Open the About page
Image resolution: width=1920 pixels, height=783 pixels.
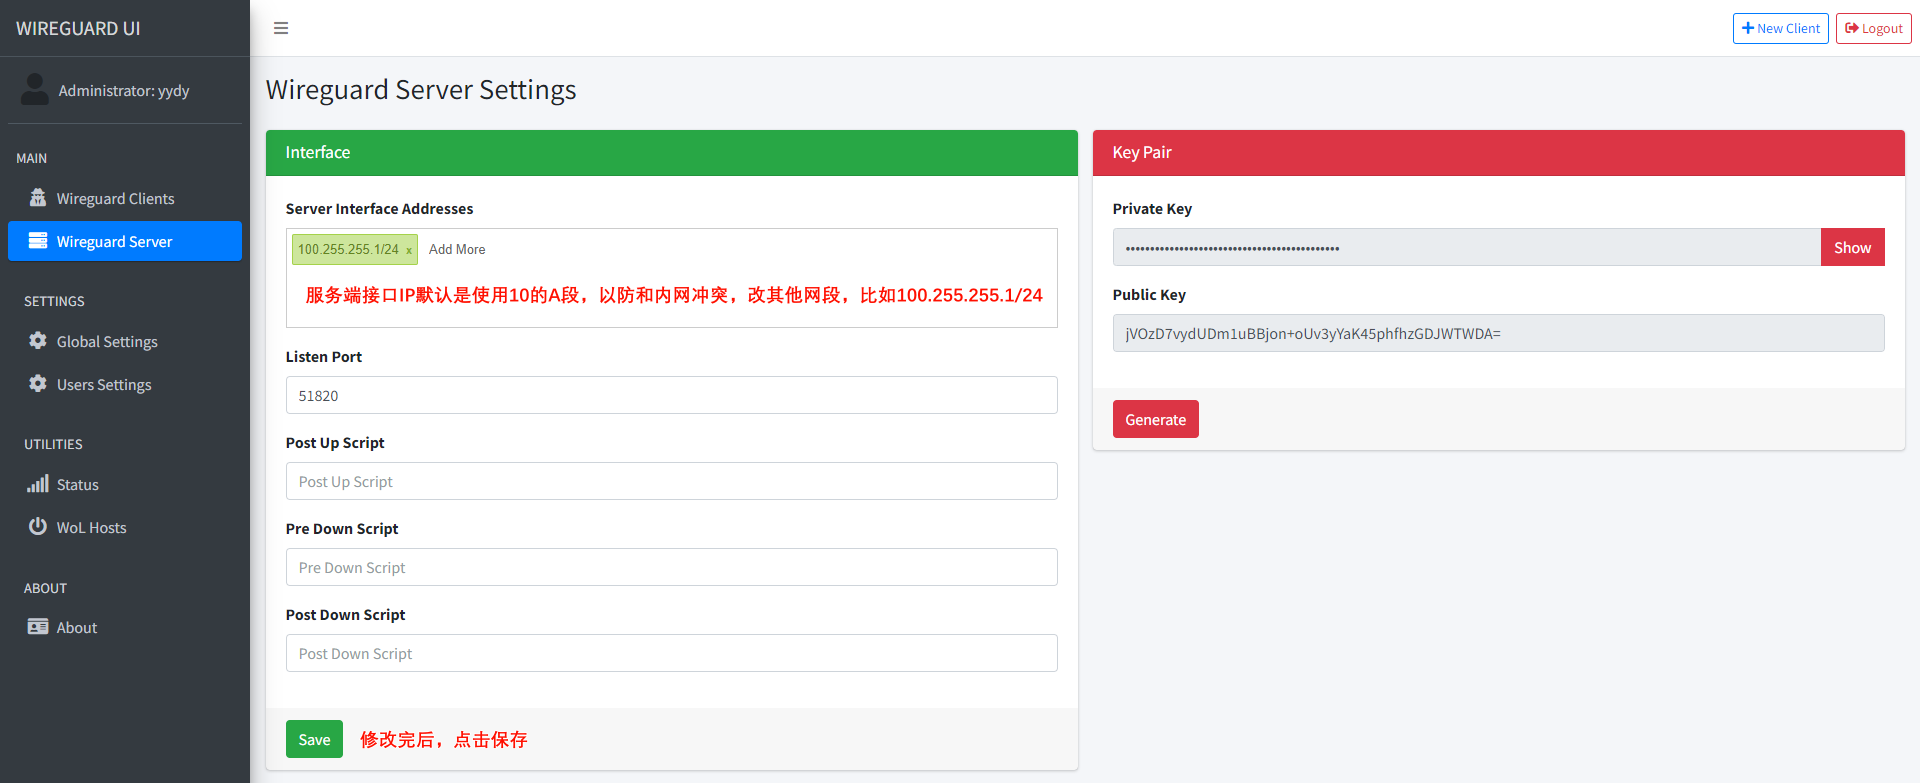point(125,627)
